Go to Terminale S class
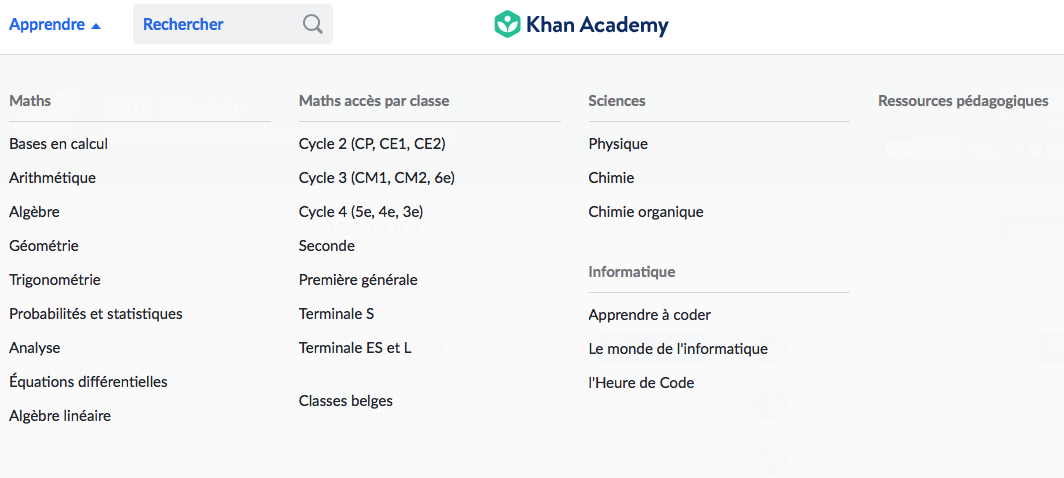This screenshot has width=1064, height=478. tap(336, 314)
